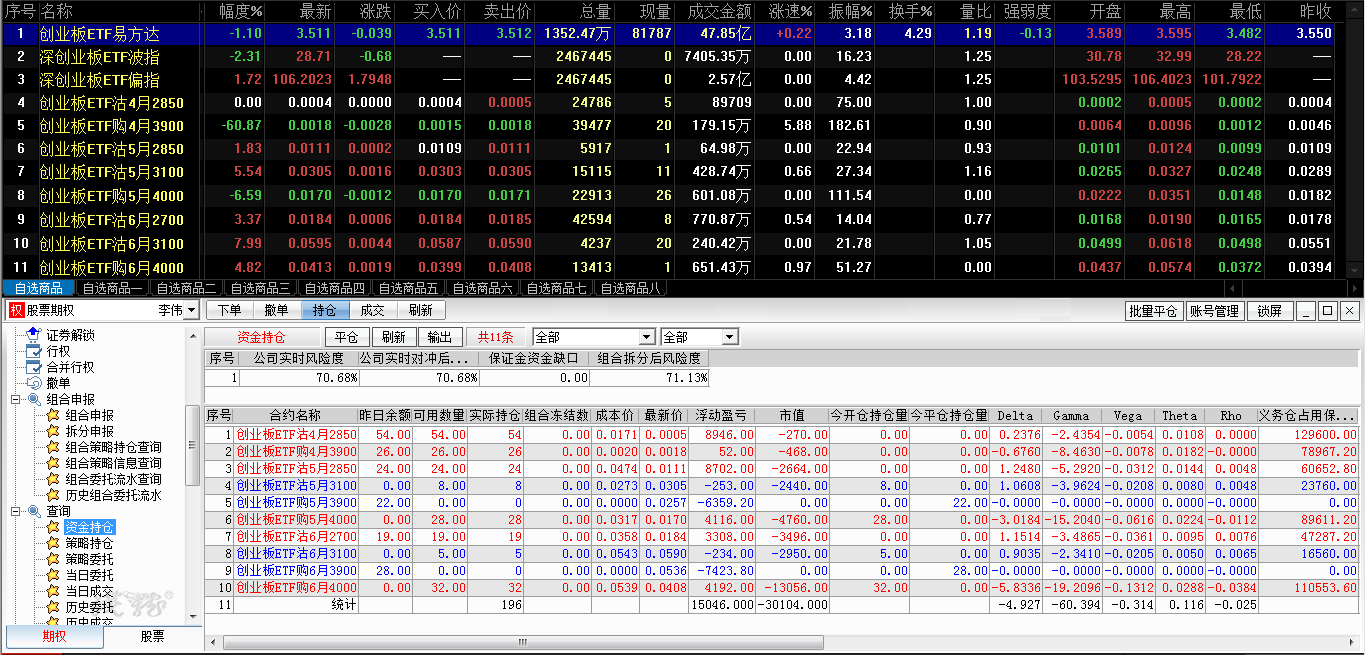
Task: Click the star icon next to 拆分申报
Action: (x=53, y=431)
